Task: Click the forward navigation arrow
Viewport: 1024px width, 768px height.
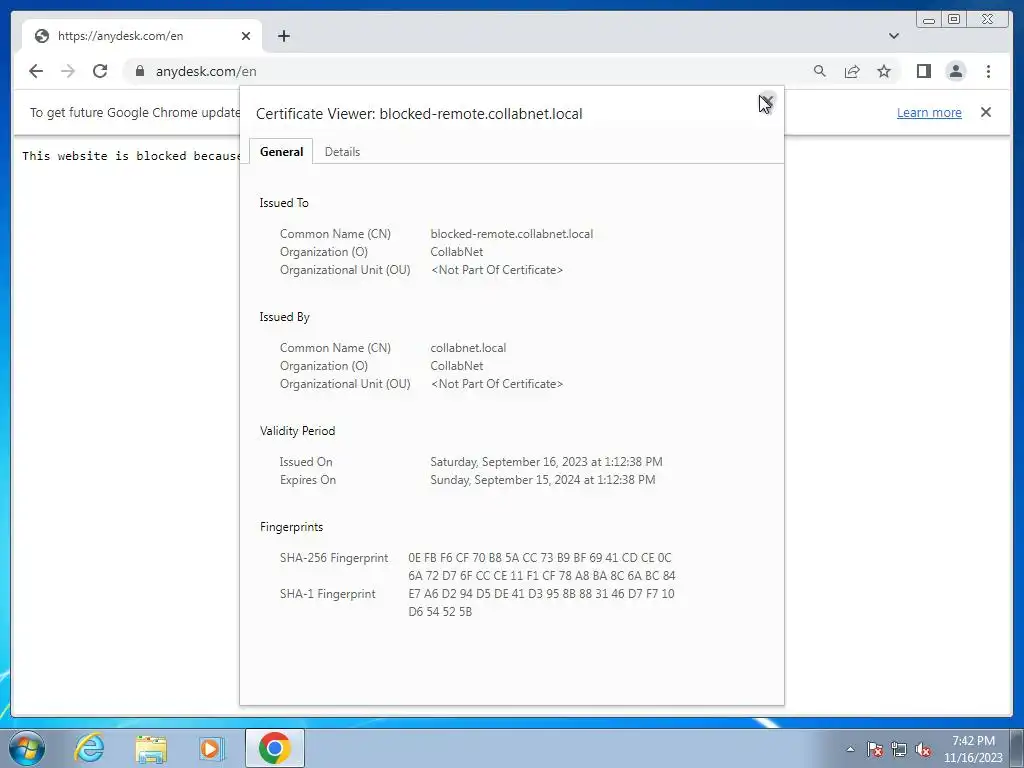Action: click(68, 71)
